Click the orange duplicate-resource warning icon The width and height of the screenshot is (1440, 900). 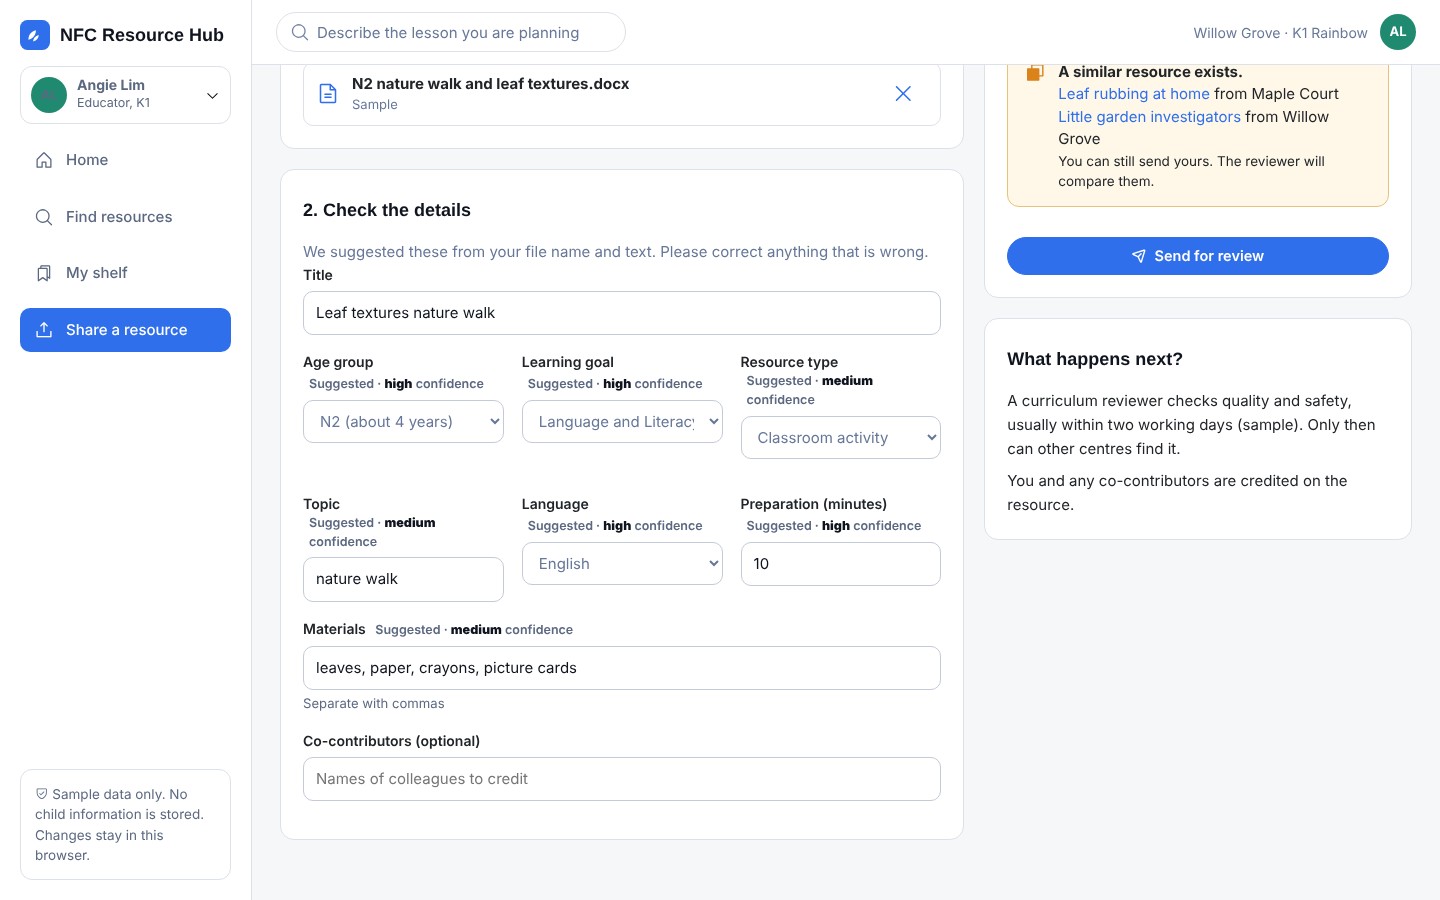pos(1035,72)
